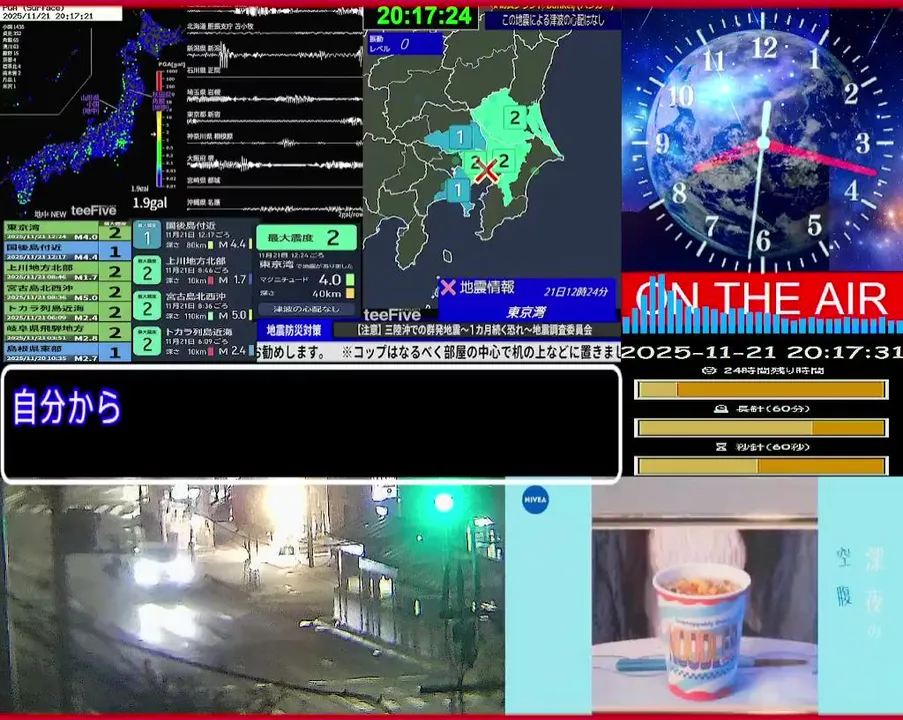The height and width of the screenshot is (720, 903).
Task: Click the 空腹 text in the ad
Action: [x=843, y=577]
